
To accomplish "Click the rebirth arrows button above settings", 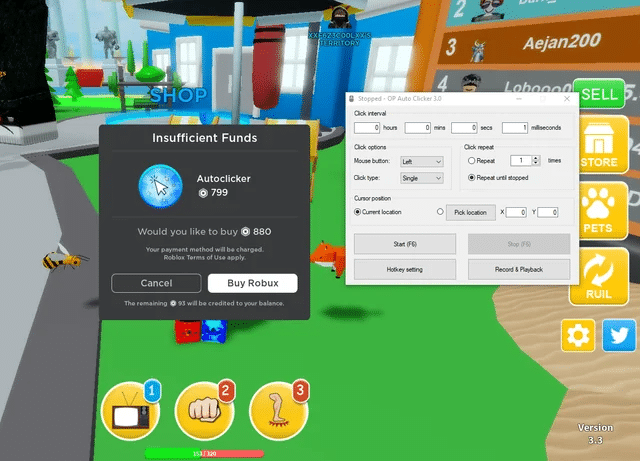I will [599, 276].
